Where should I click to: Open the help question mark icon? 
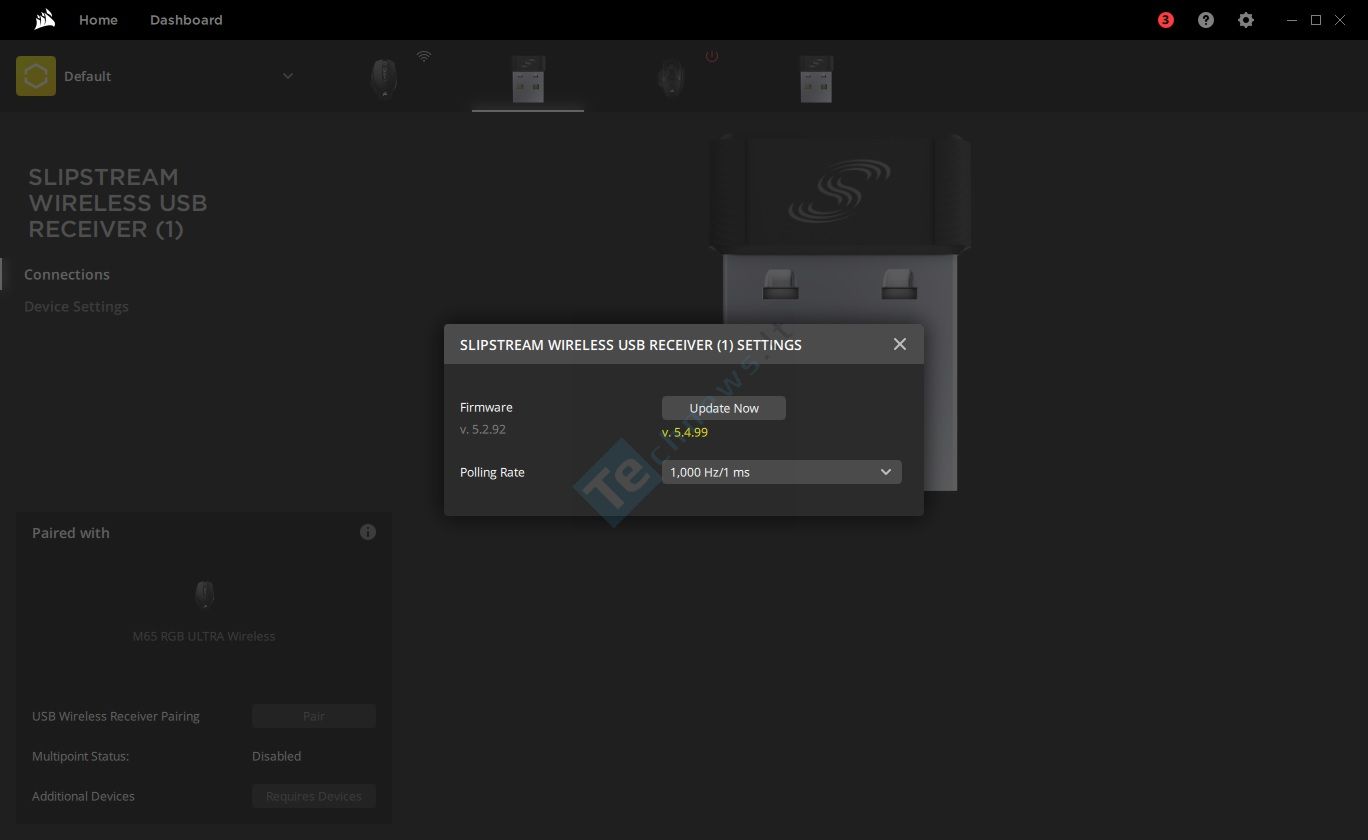point(1206,20)
